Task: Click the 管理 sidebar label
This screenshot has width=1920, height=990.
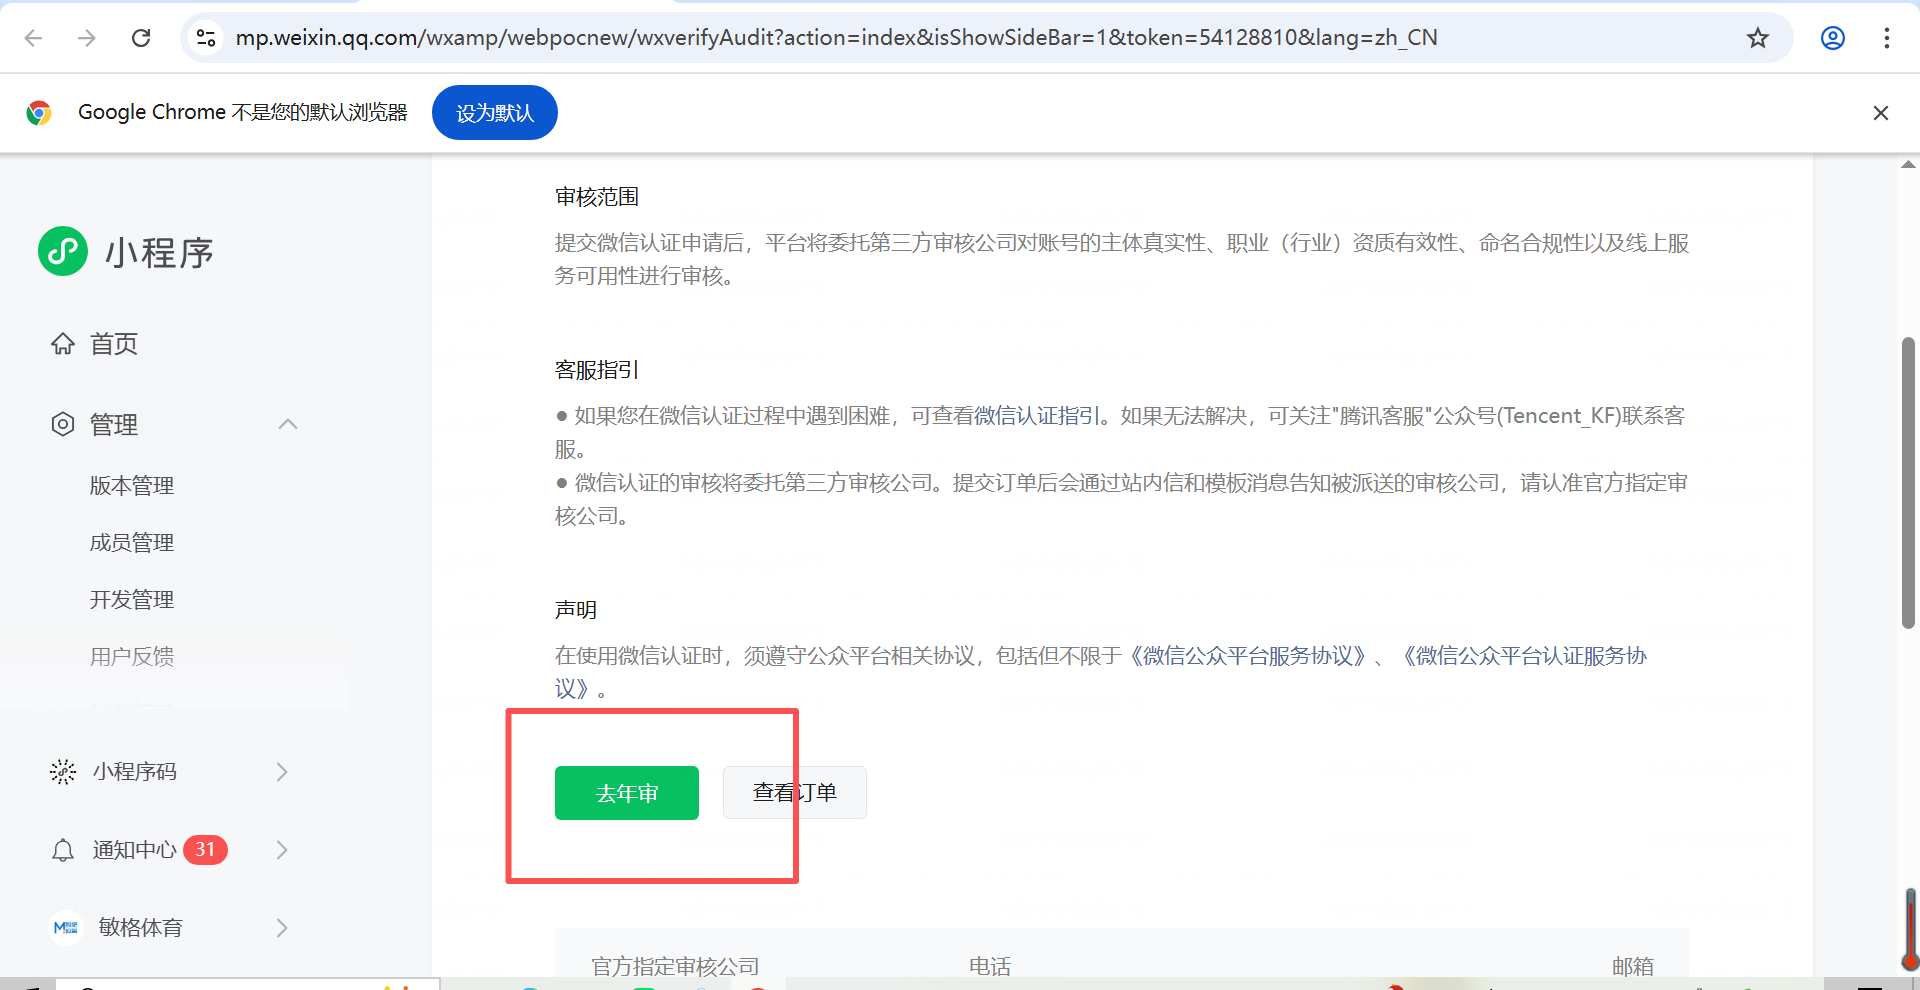Action: (114, 424)
